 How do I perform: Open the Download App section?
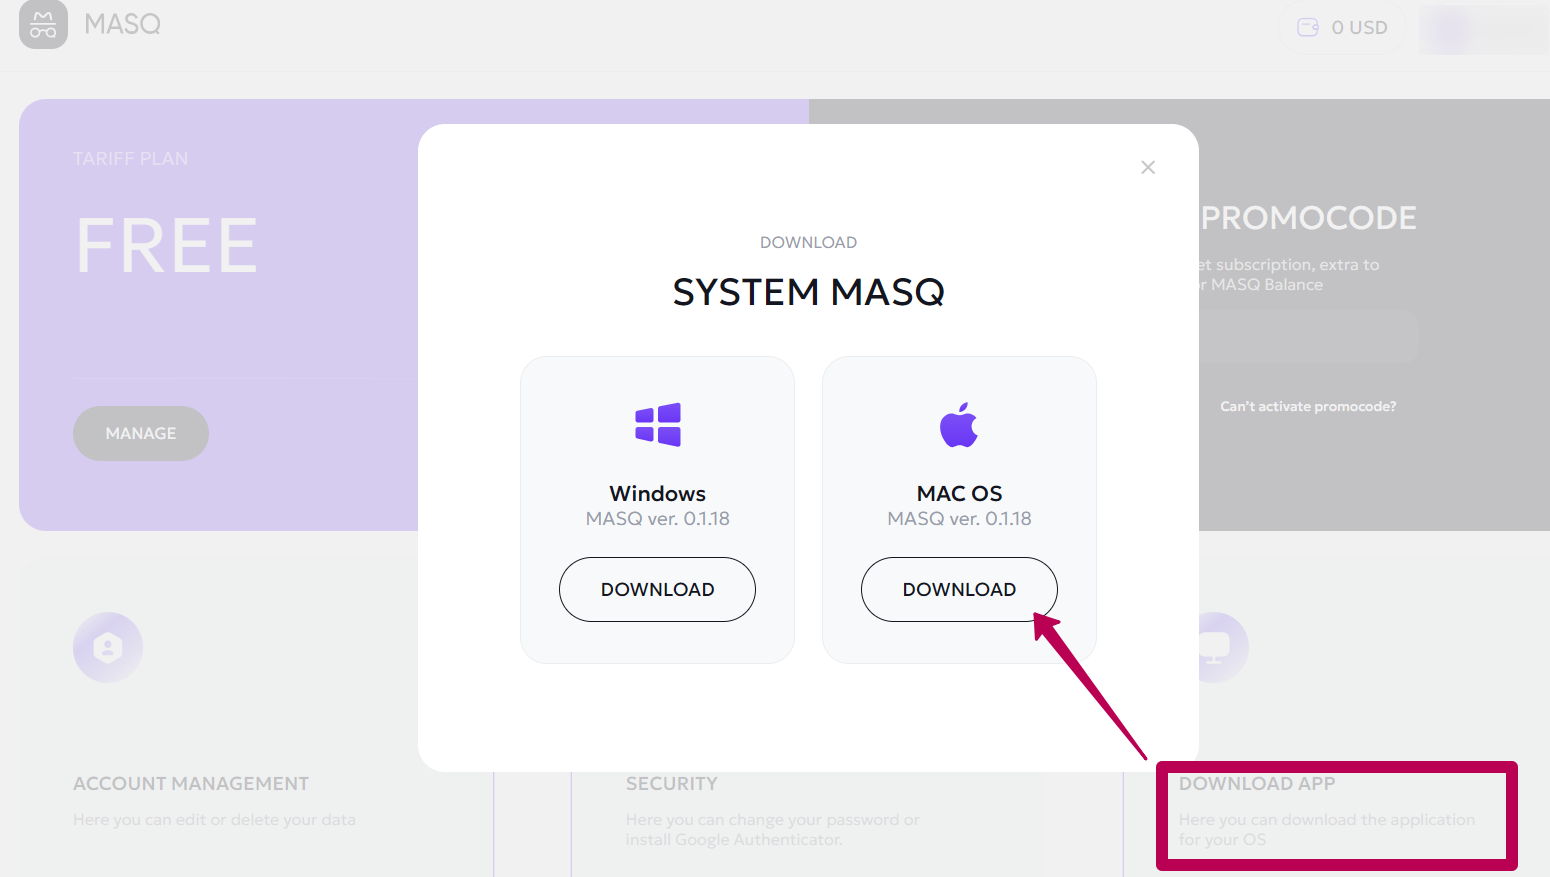click(1257, 784)
